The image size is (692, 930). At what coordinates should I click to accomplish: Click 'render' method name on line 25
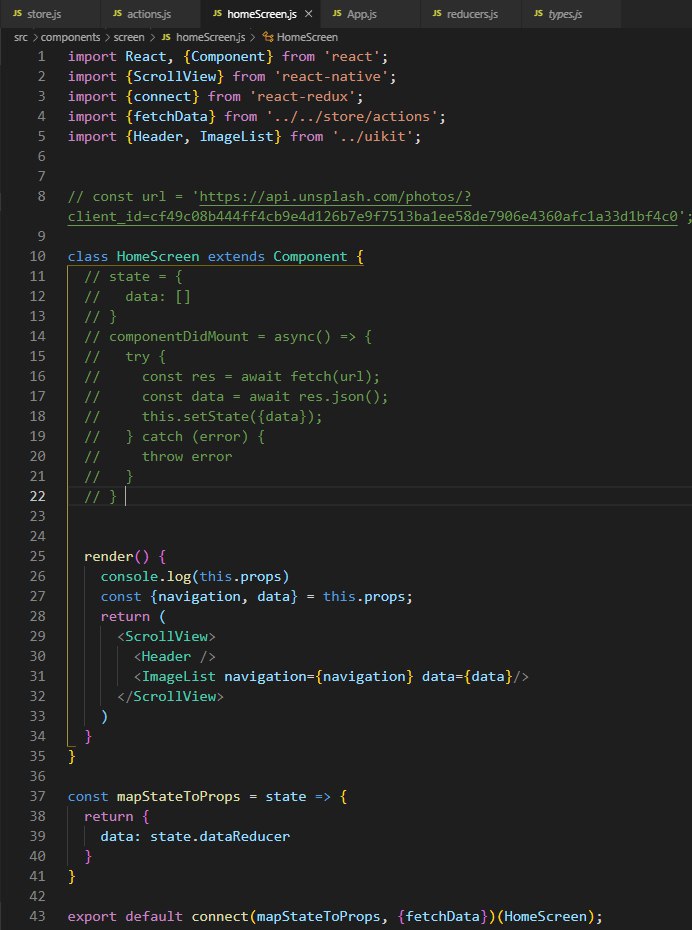[109, 556]
